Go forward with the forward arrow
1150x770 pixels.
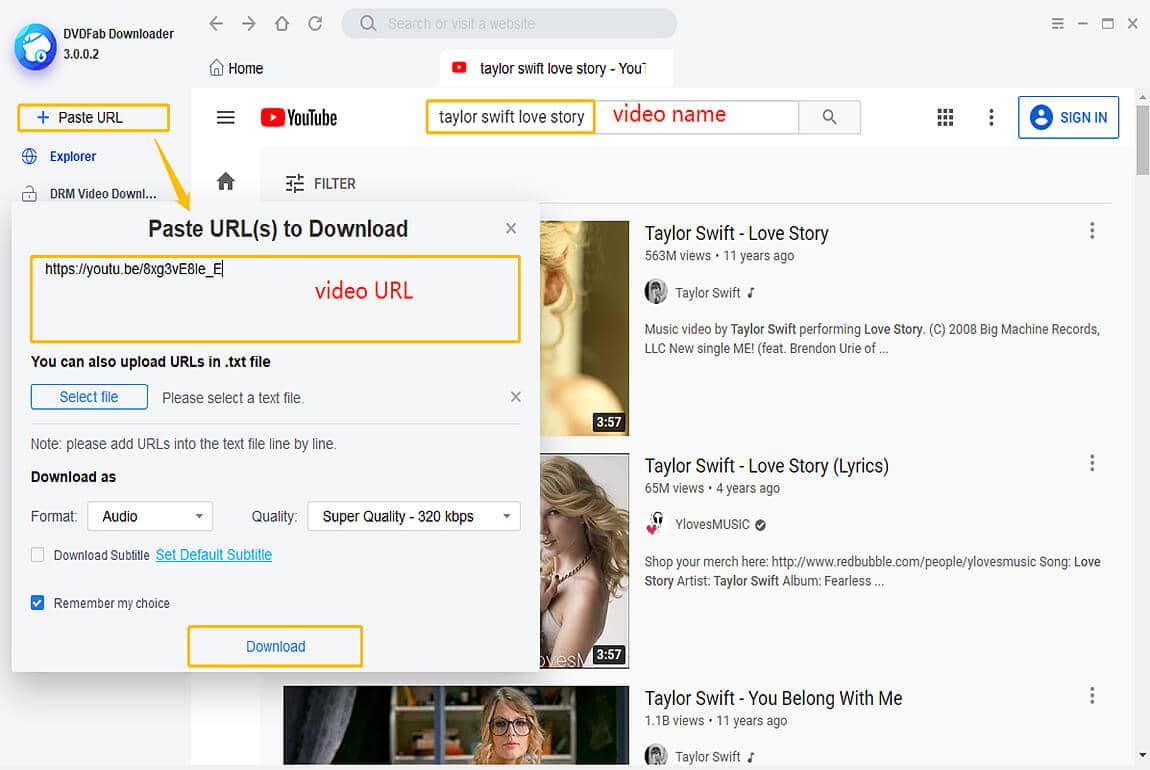(x=249, y=23)
